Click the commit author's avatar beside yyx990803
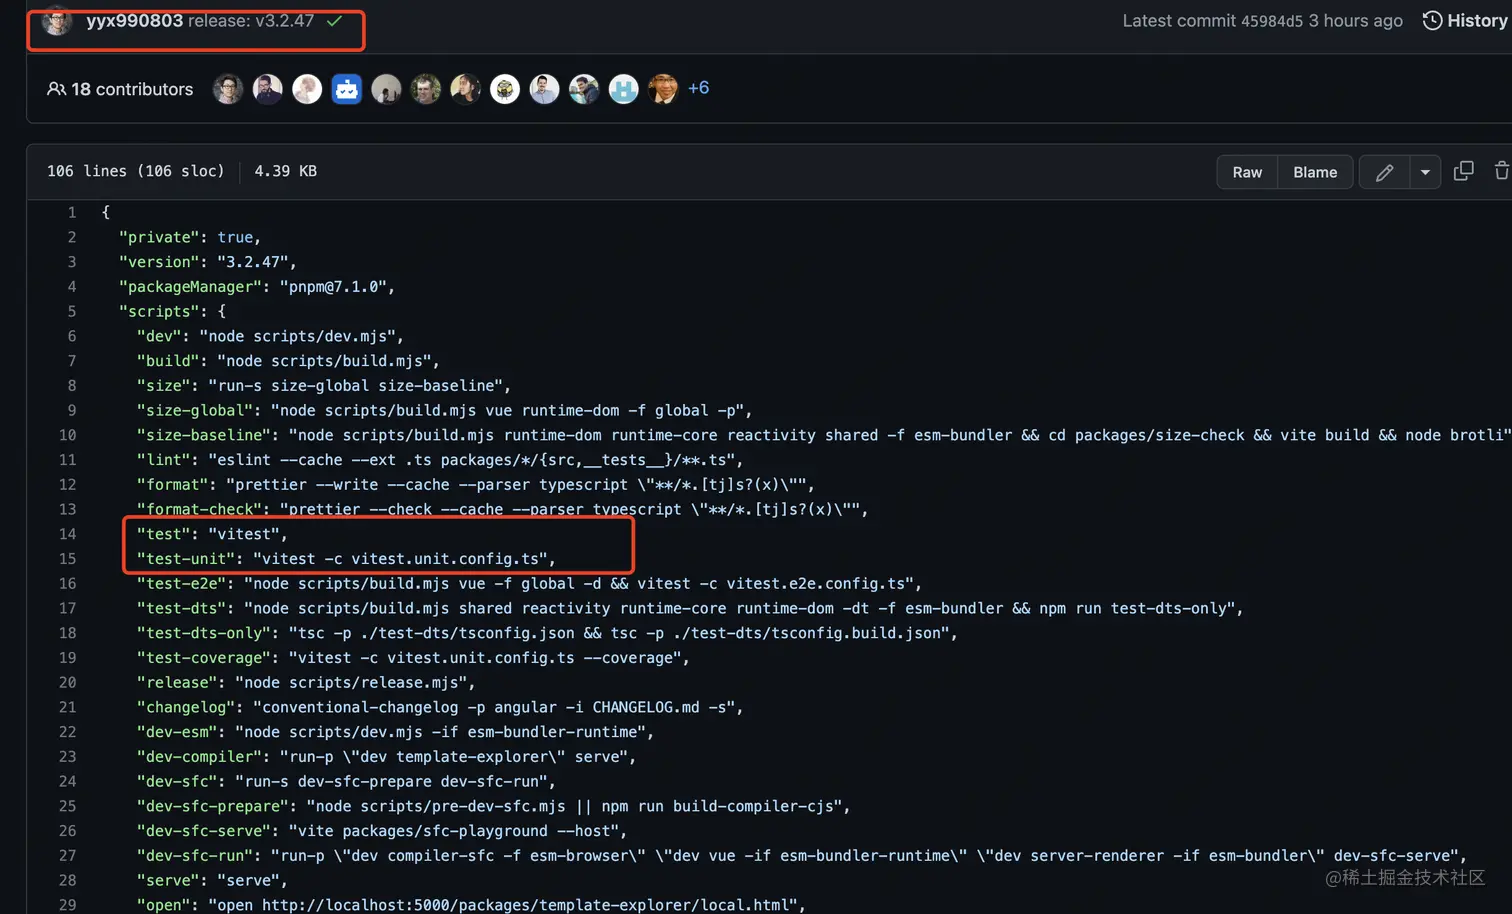The width and height of the screenshot is (1512, 914). (57, 21)
